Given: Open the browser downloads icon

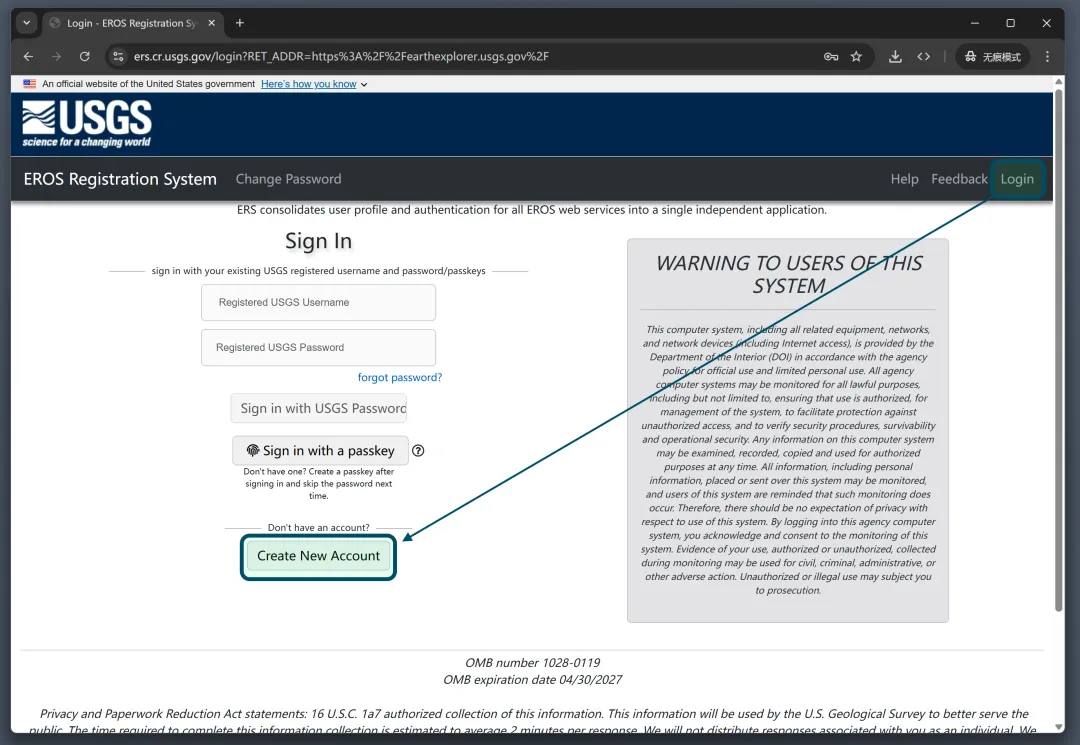Looking at the screenshot, I should tap(895, 56).
